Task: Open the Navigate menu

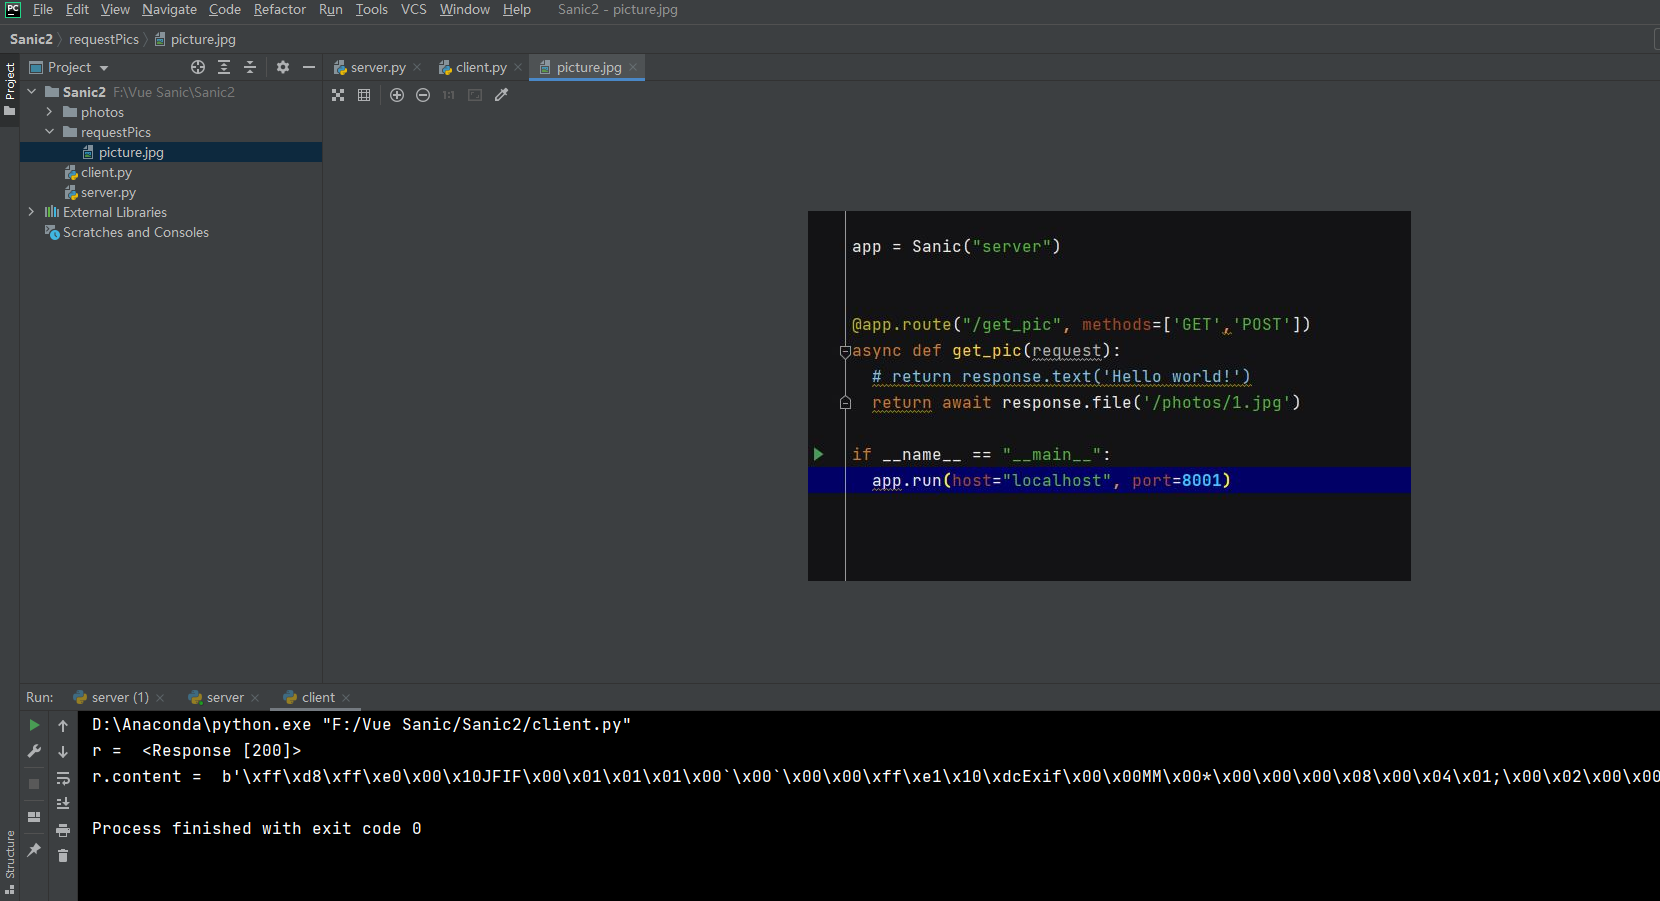Action: pos(169,9)
